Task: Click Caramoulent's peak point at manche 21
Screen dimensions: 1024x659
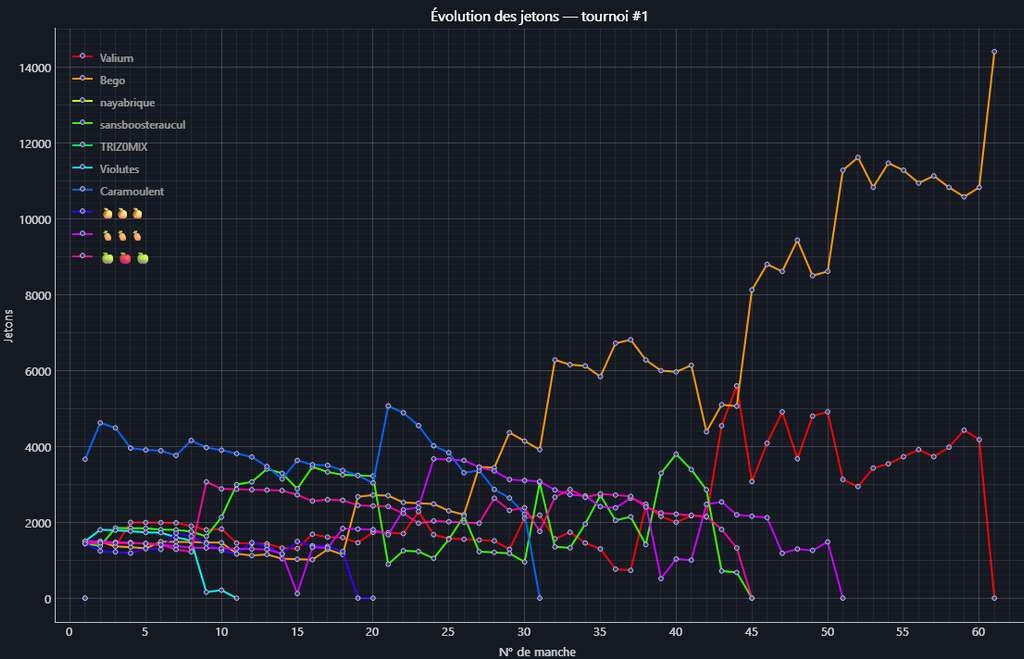Action: click(388, 406)
